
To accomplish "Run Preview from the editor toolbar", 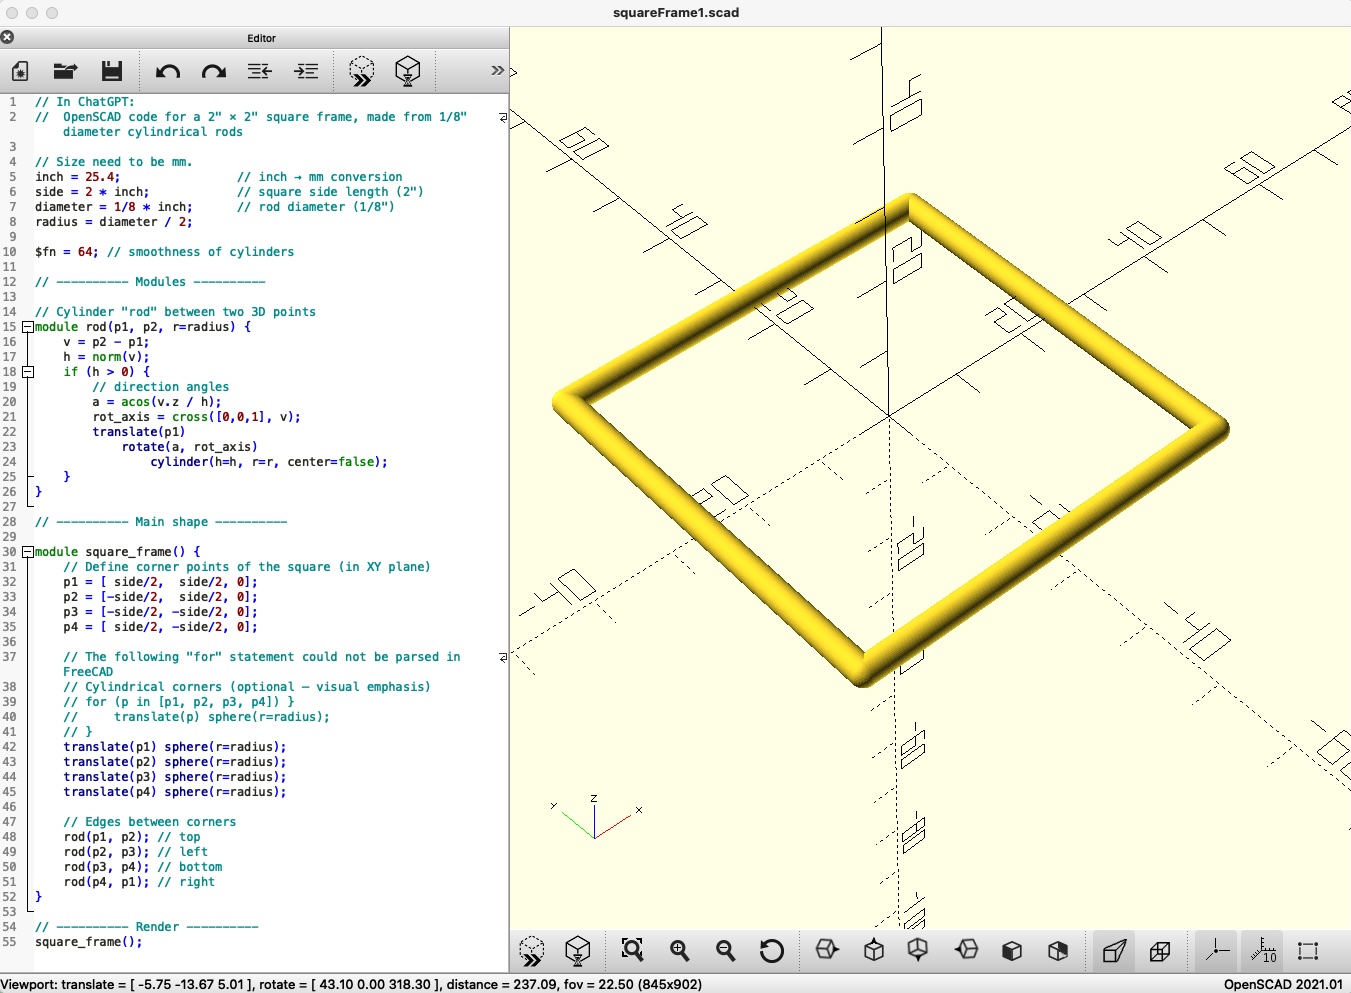I will tap(361, 71).
